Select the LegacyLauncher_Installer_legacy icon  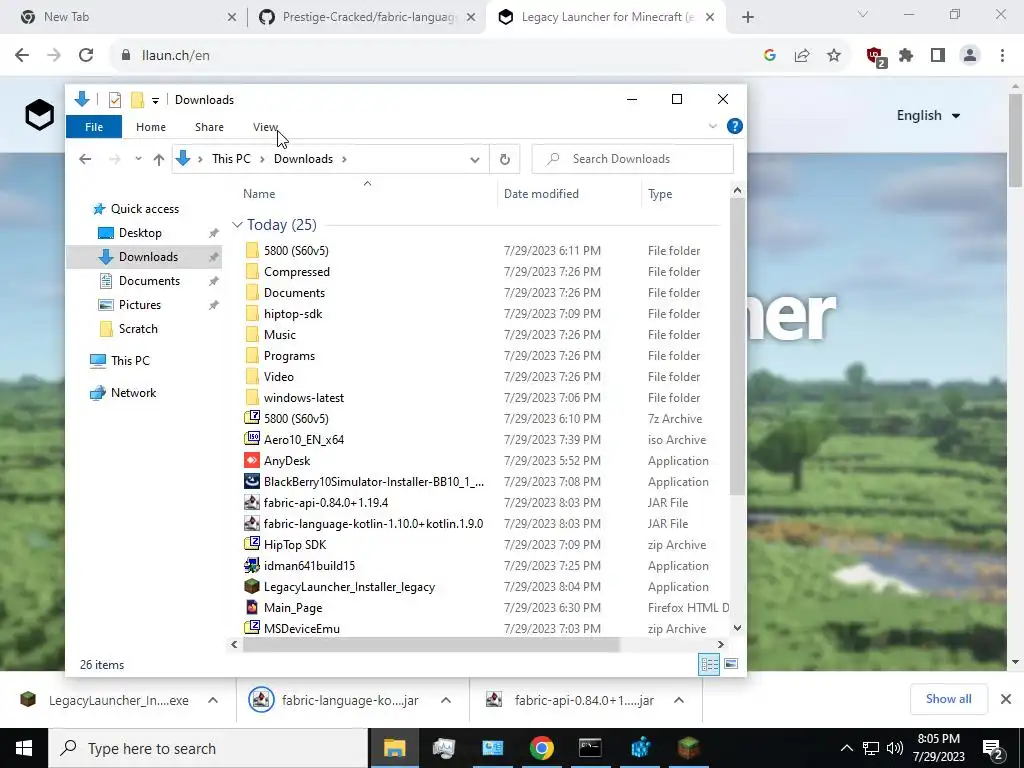251,586
